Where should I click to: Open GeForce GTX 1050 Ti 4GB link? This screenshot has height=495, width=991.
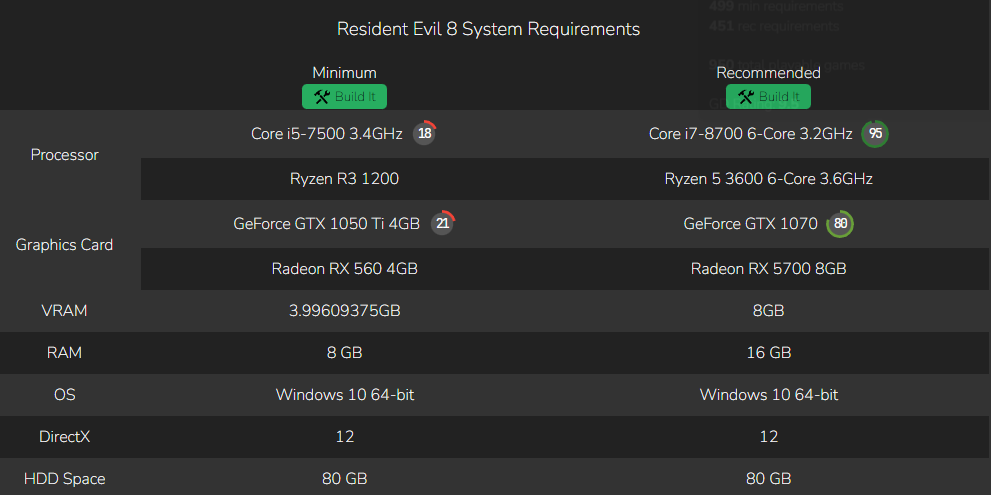click(x=327, y=224)
